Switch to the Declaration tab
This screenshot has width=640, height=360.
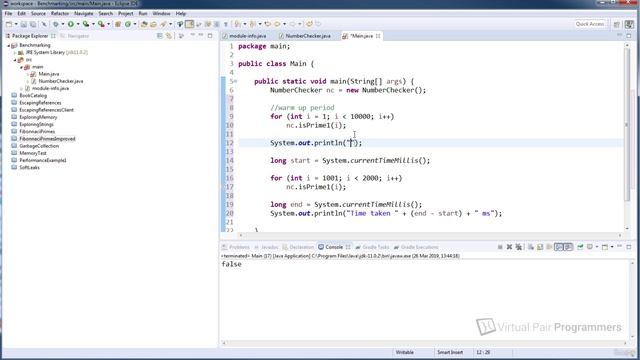pos(298,247)
